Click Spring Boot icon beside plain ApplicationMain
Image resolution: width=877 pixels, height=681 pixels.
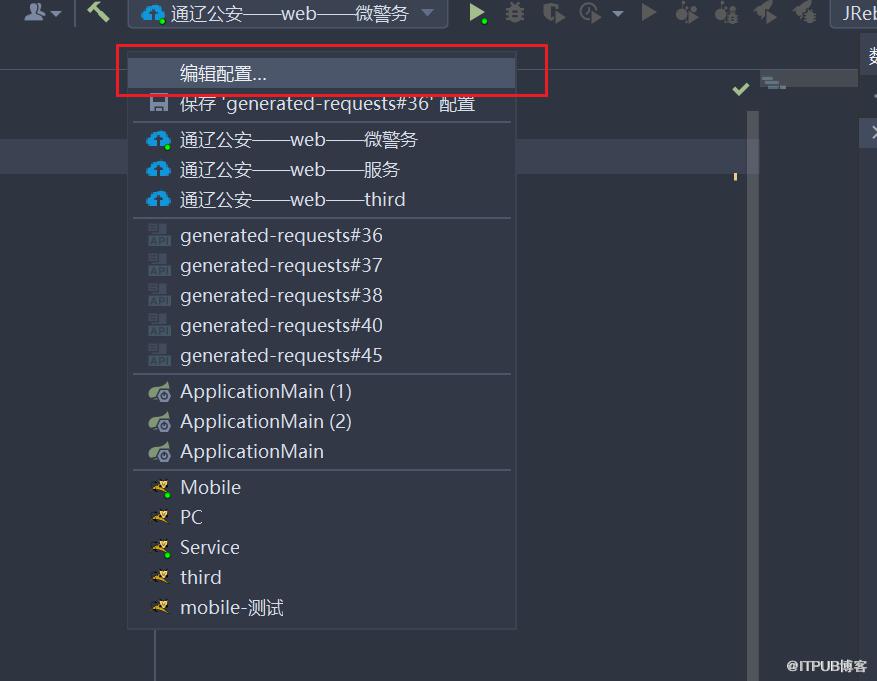click(x=159, y=452)
